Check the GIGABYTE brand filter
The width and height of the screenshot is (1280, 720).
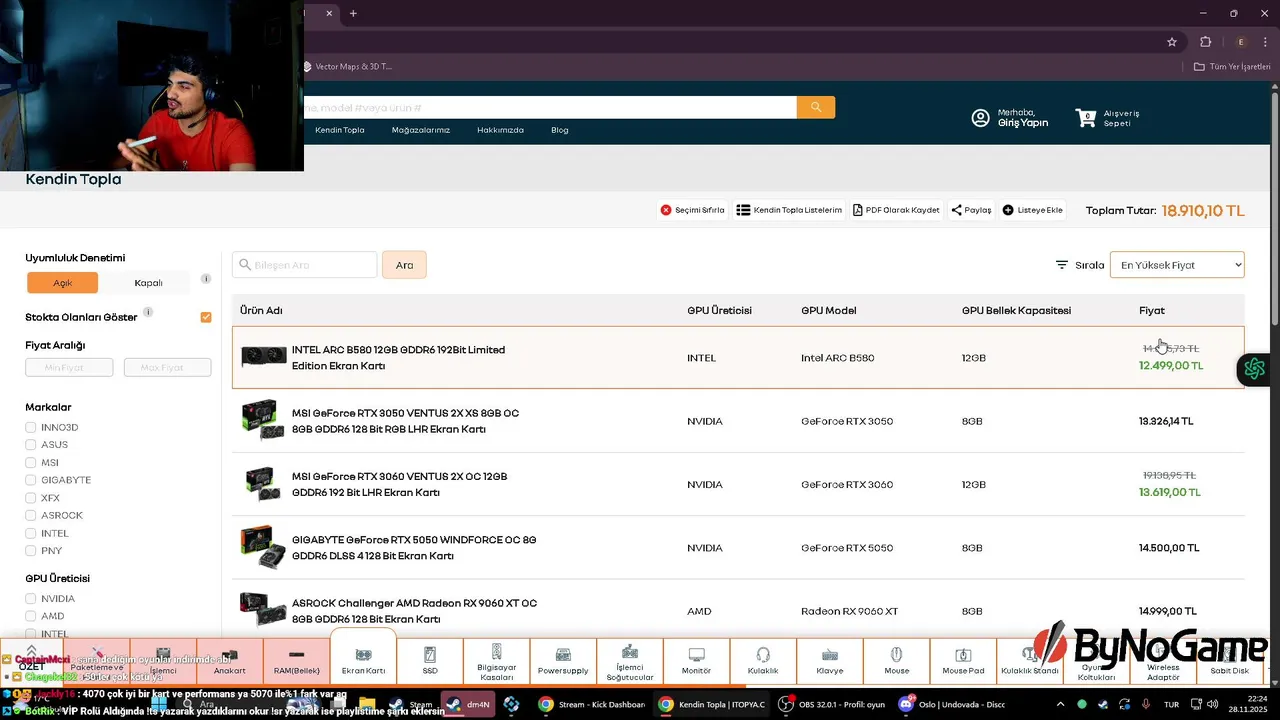pos(31,480)
